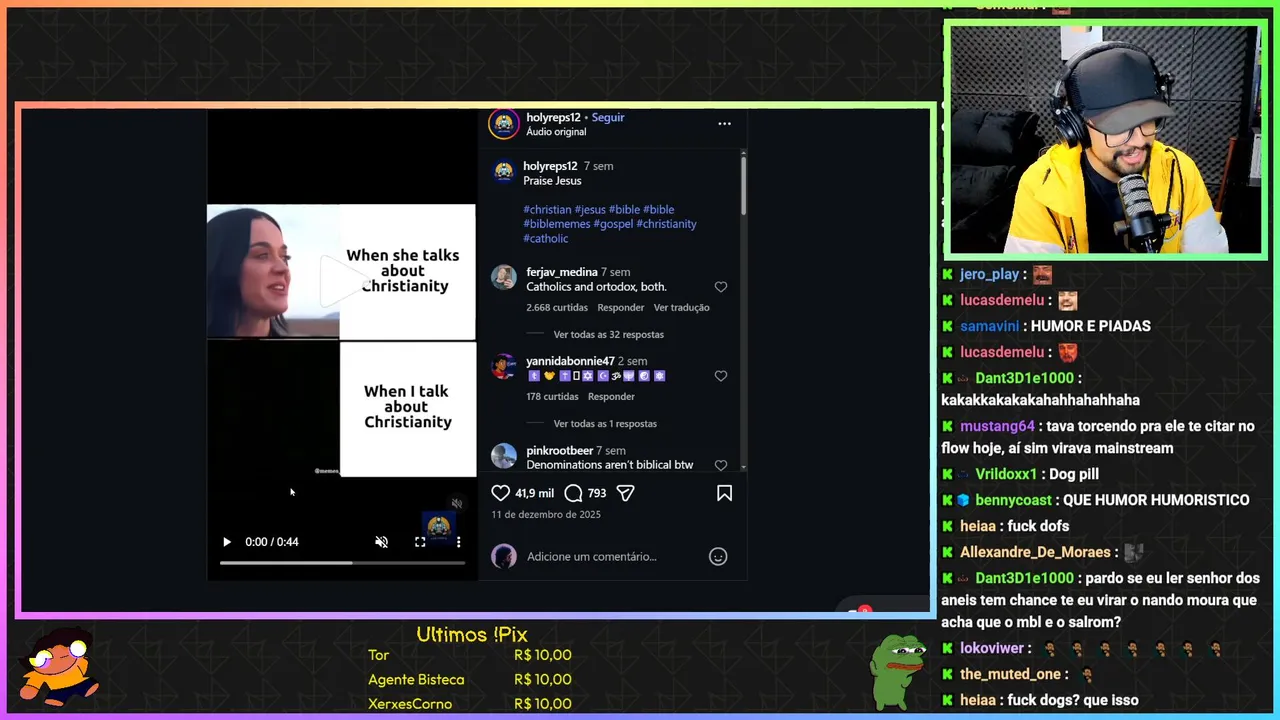The height and width of the screenshot is (720, 1280).
Task: Click the user avatar beside the comment field
Action: pyautogui.click(x=504, y=557)
